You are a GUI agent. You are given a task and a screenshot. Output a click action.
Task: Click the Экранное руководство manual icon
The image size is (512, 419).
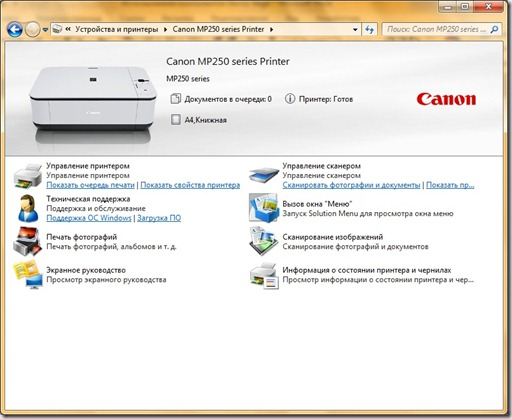[28, 275]
